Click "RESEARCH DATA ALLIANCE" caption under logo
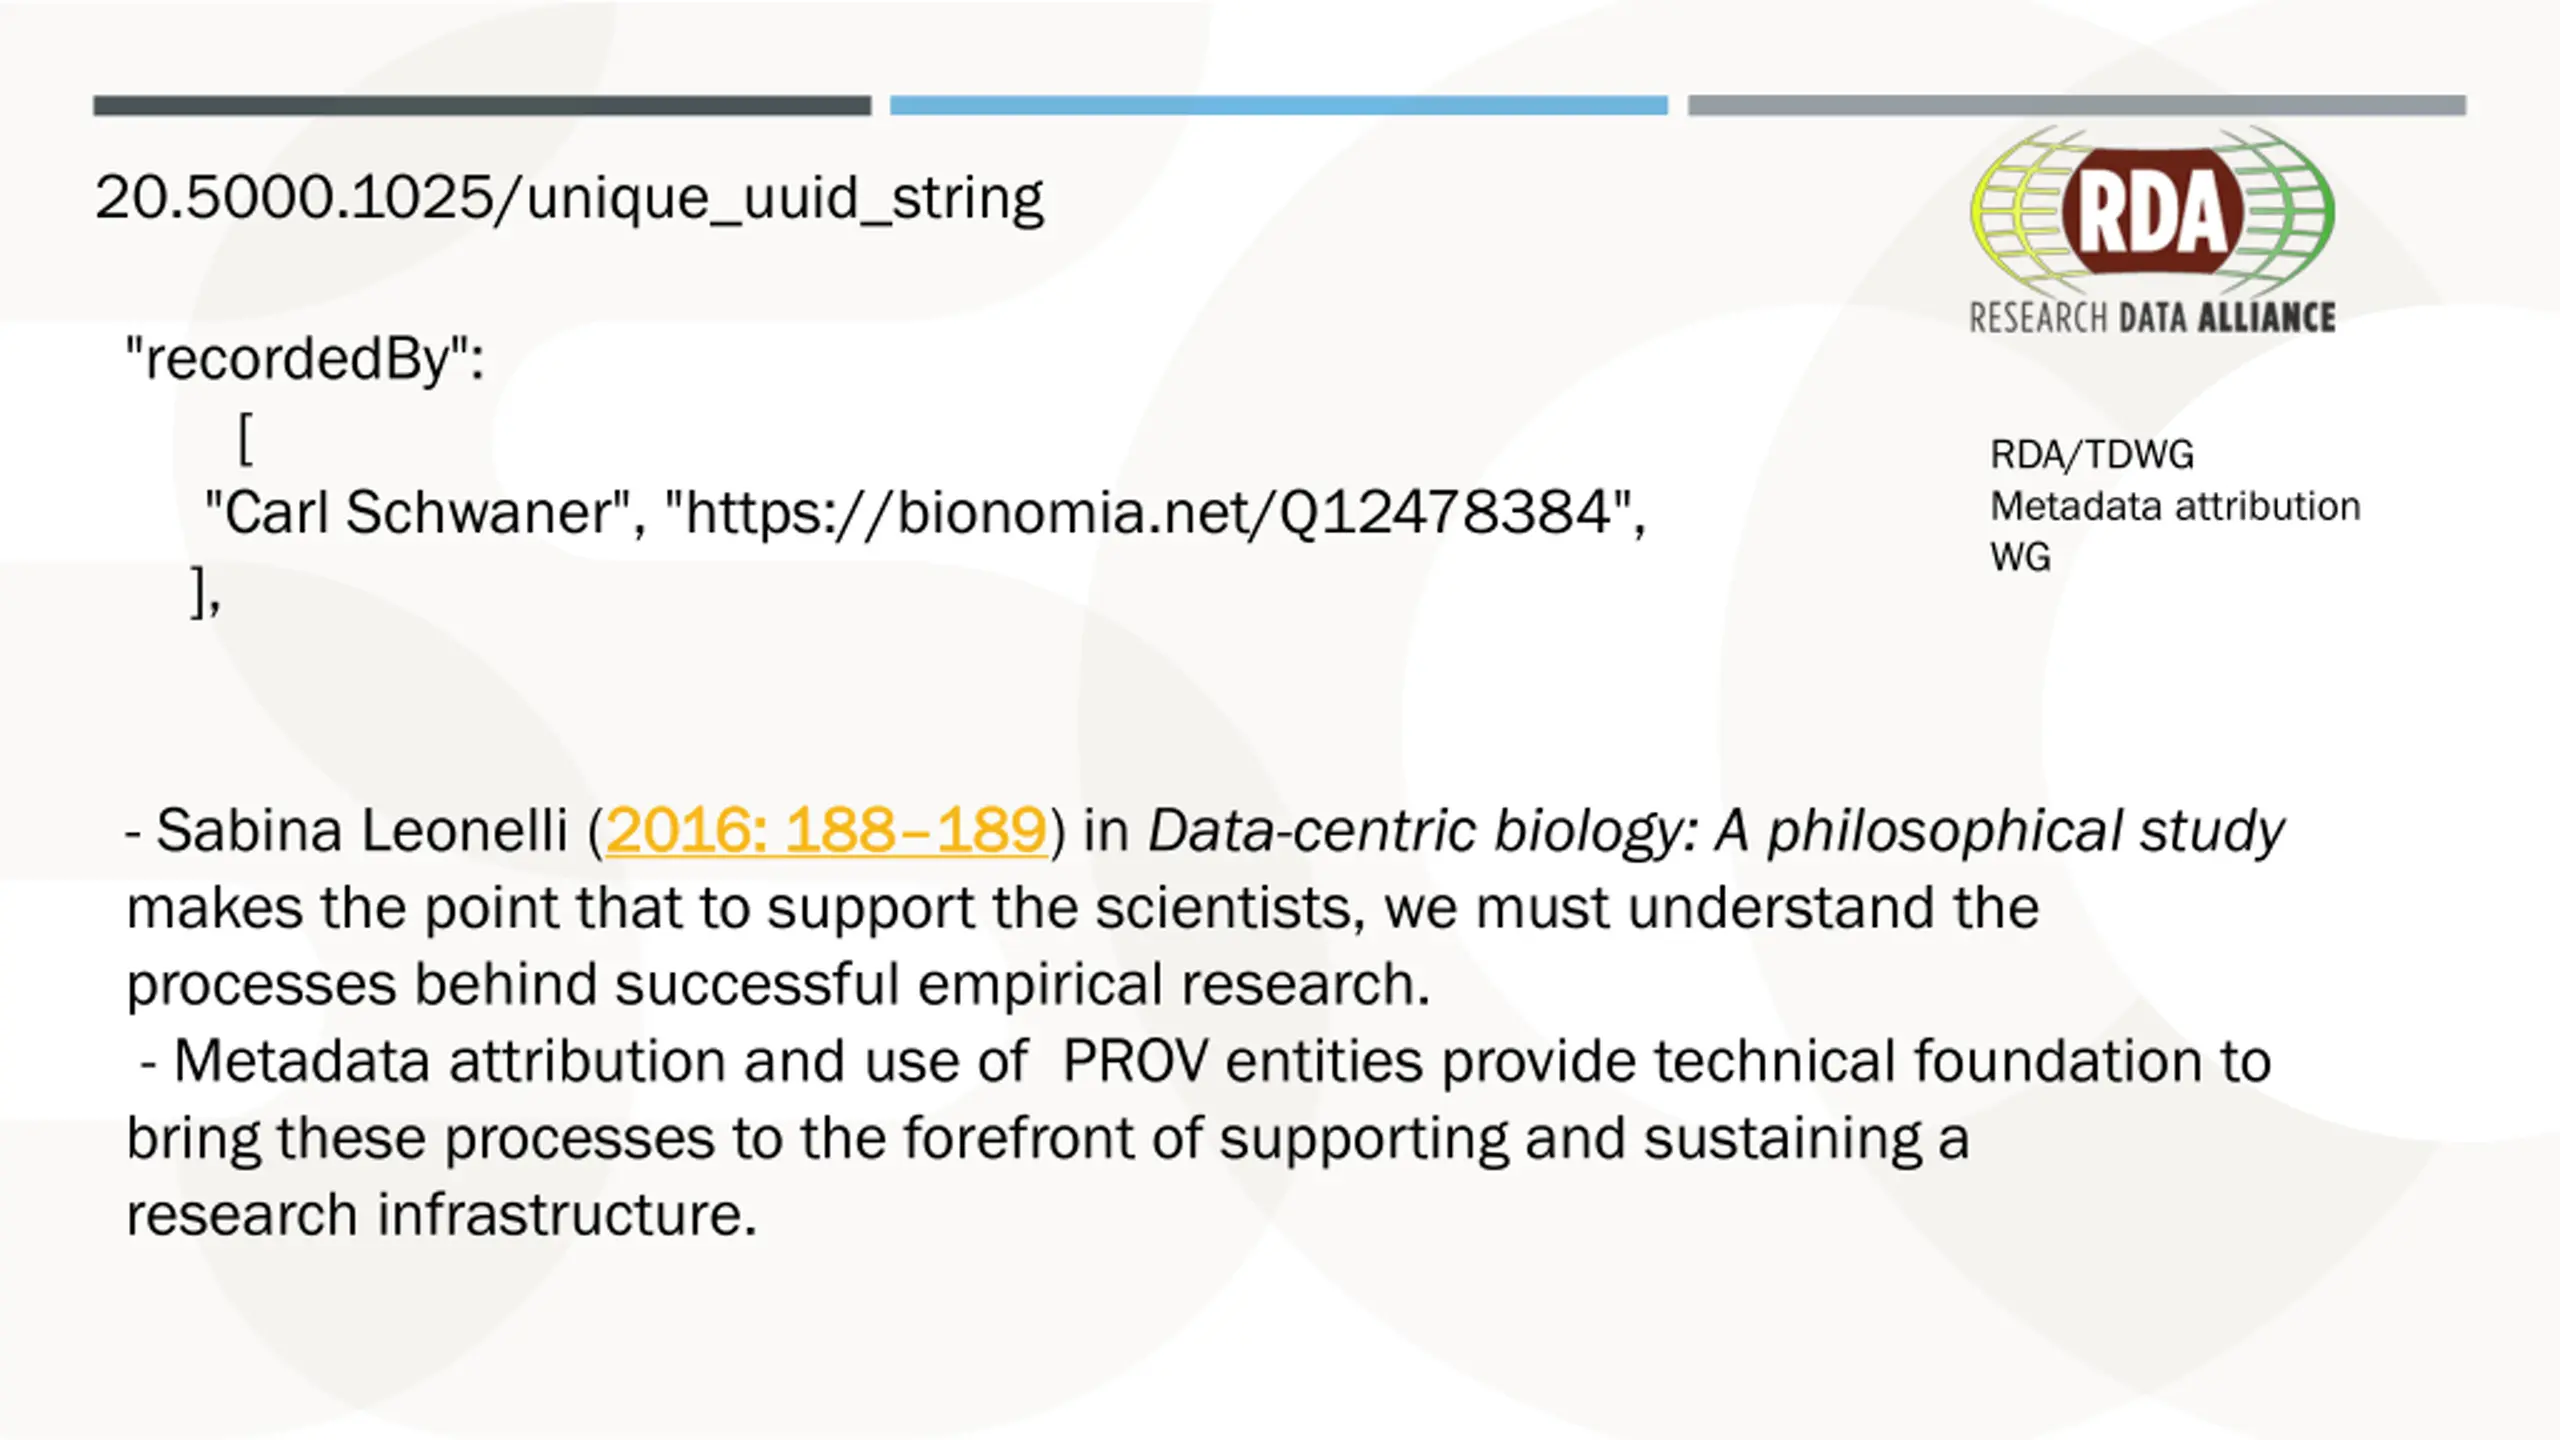Viewport: 2560px width, 1440px height. (x=2152, y=318)
